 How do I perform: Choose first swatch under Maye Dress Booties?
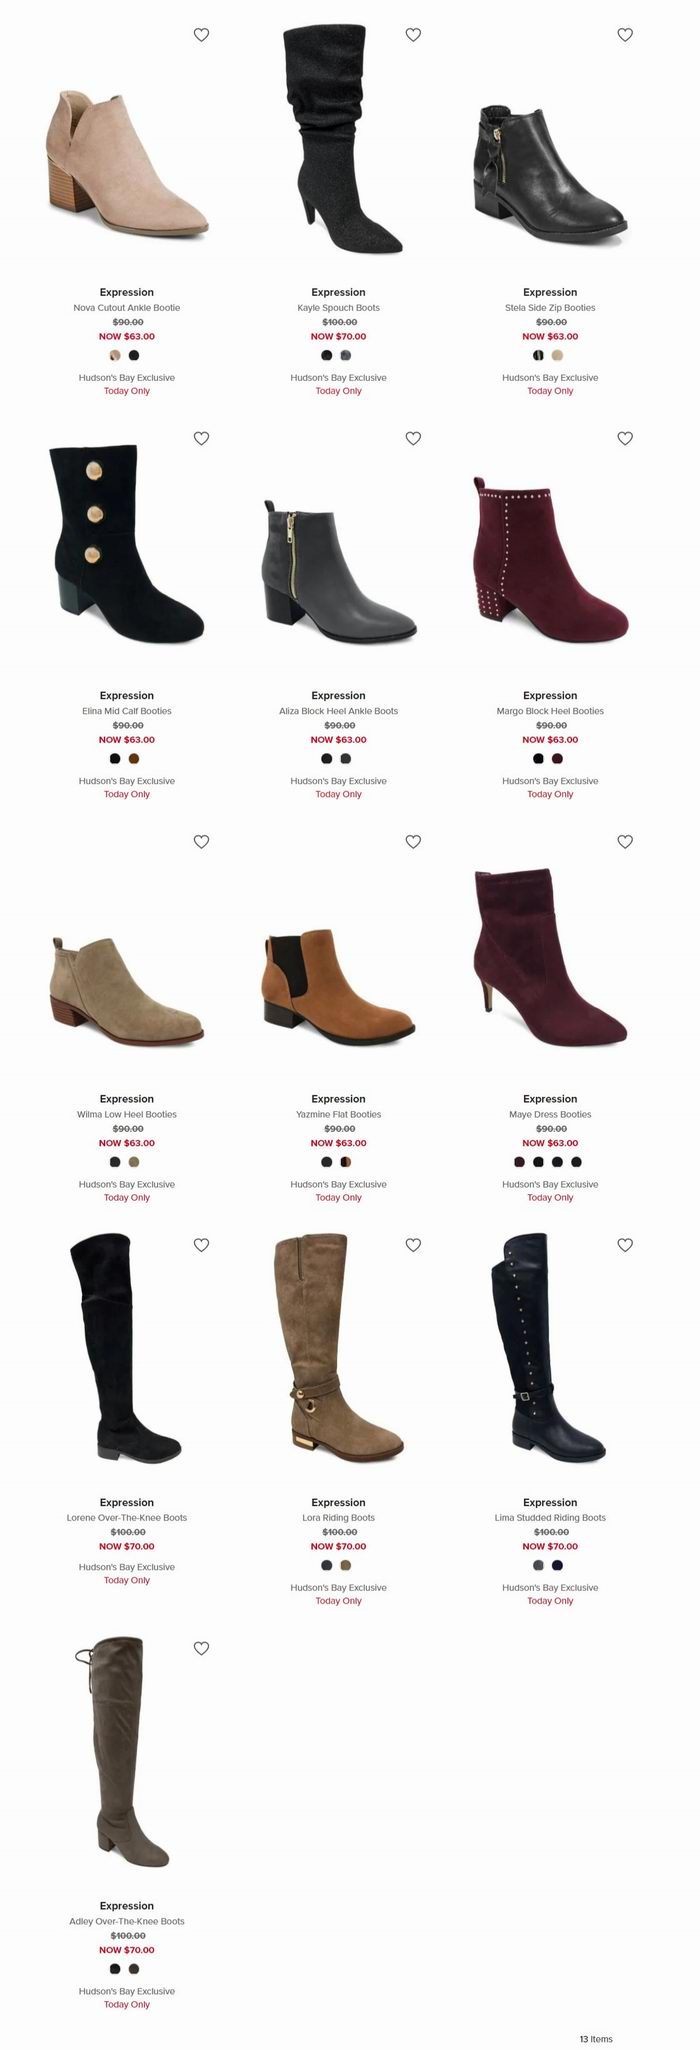[520, 1162]
